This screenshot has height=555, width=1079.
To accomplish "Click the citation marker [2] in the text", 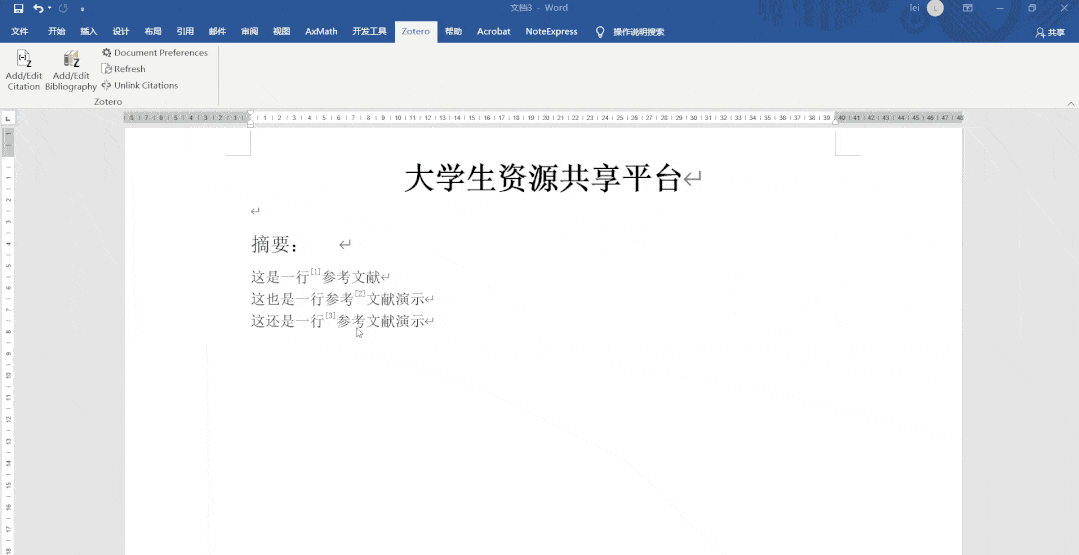I will point(360,294).
